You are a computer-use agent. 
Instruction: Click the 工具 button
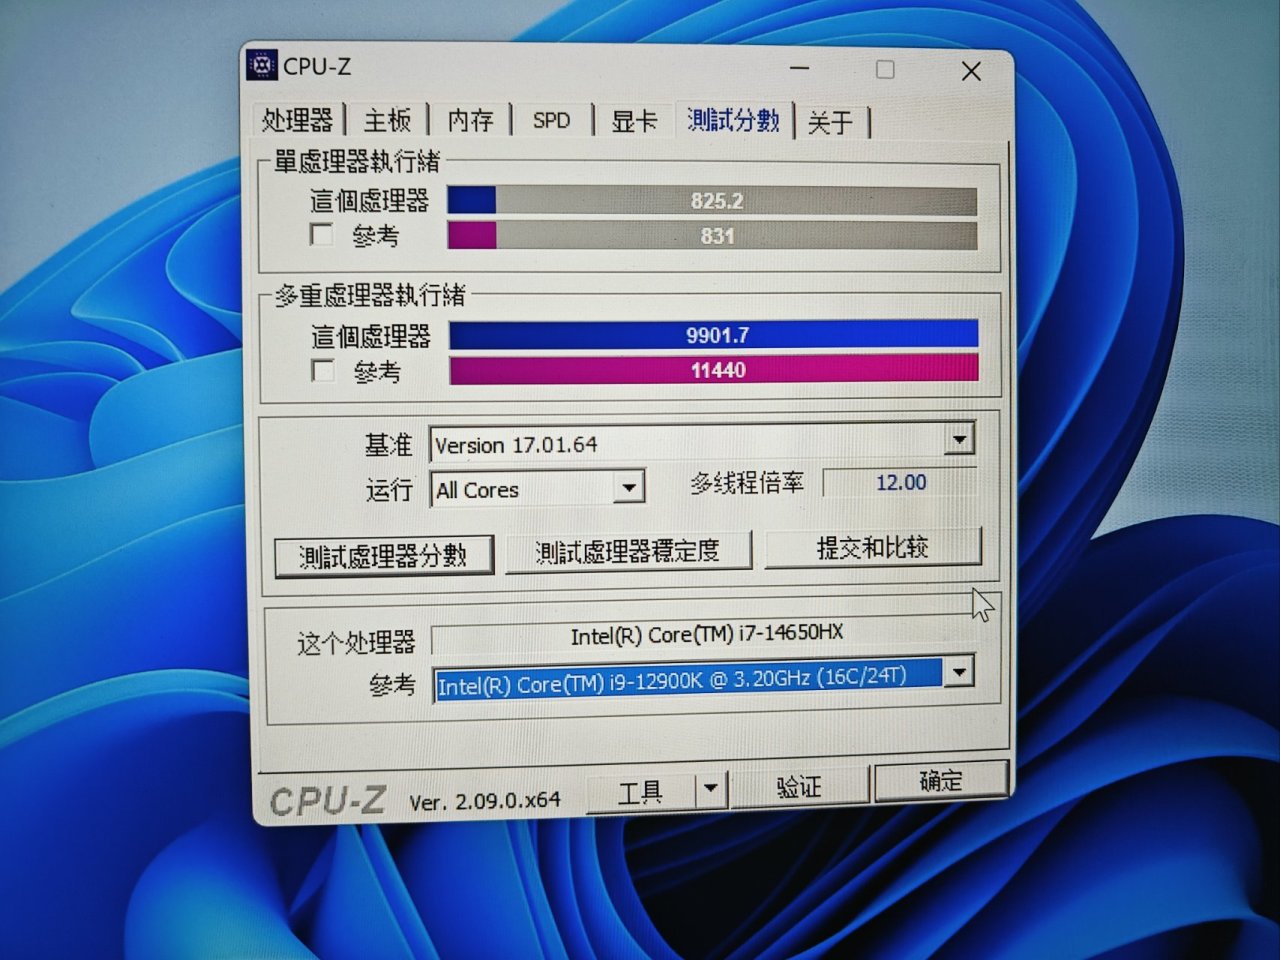[640, 792]
